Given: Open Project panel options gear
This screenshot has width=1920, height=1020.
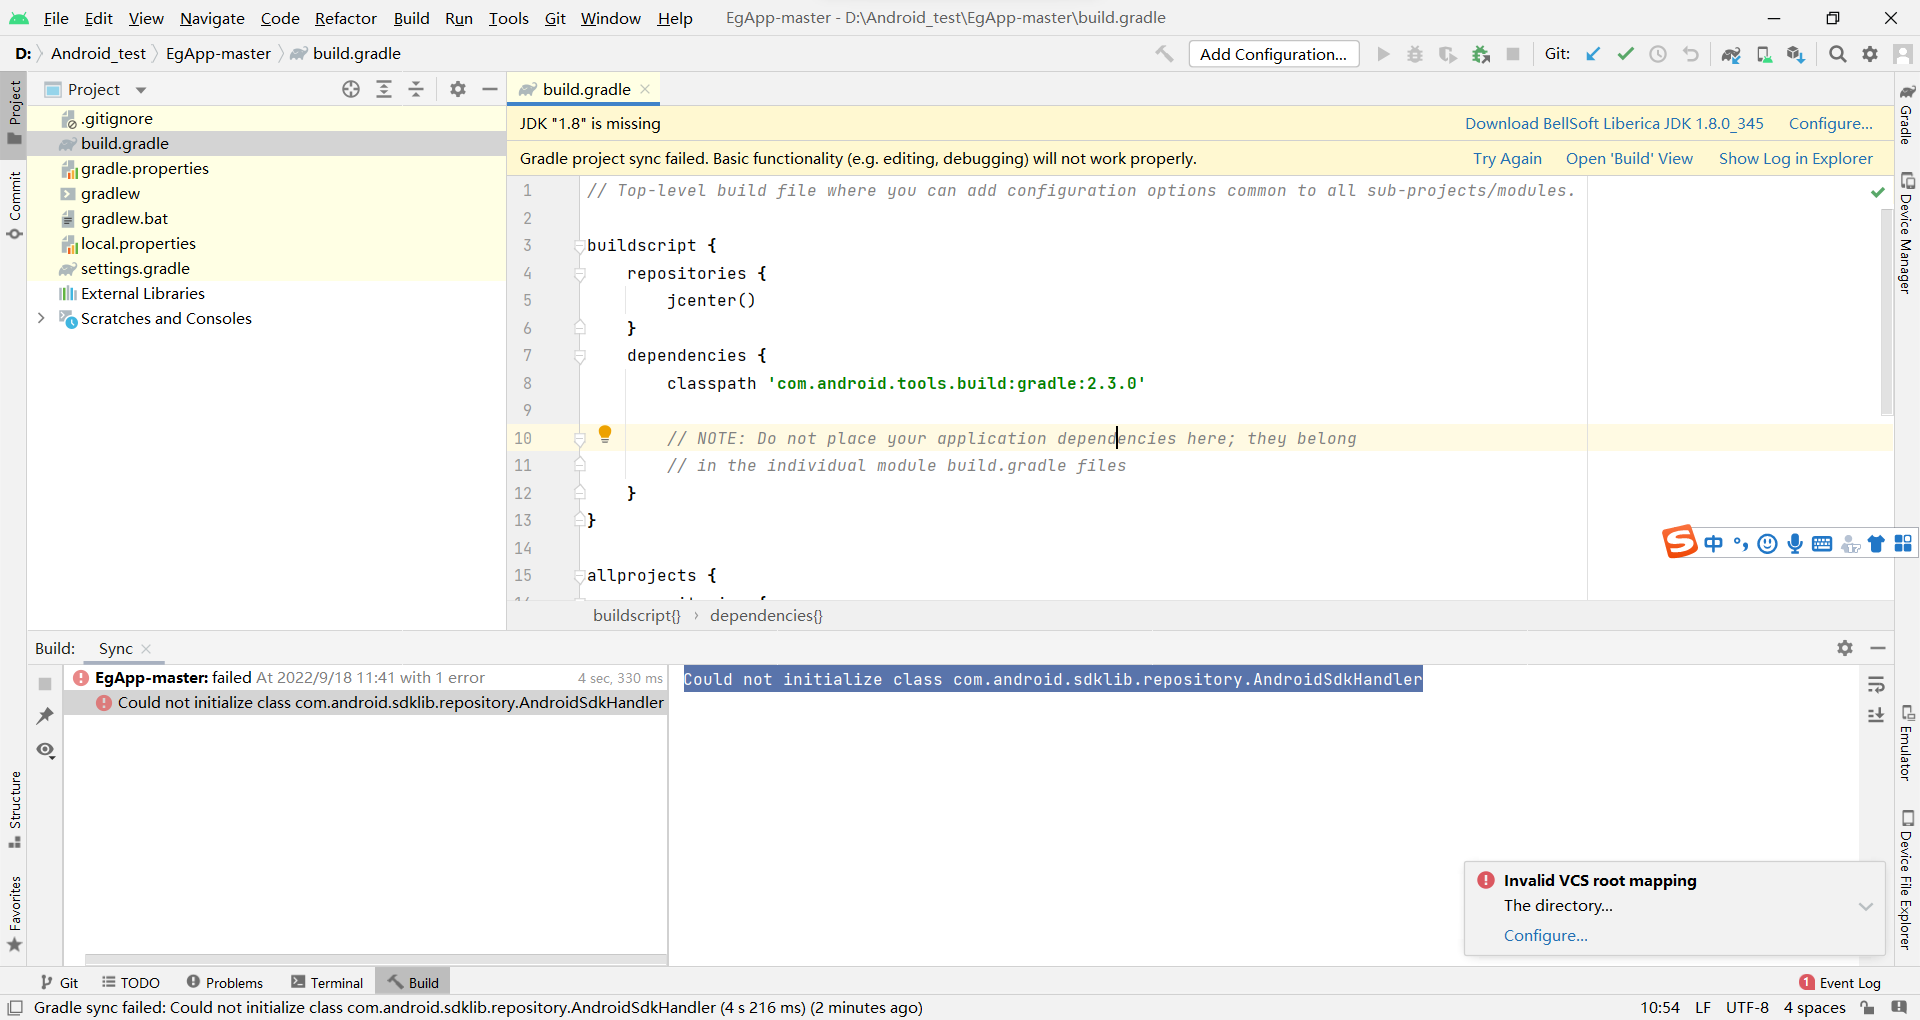Looking at the screenshot, I should point(458,89).
